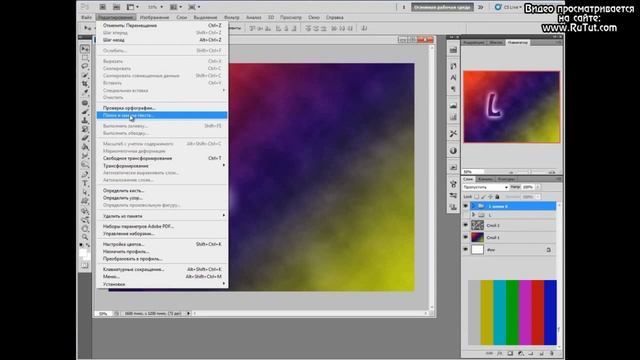The height and width of the screenshot is (360, 640).
Task: Select the Clone Stamp tool
Action: click(85, 120)
